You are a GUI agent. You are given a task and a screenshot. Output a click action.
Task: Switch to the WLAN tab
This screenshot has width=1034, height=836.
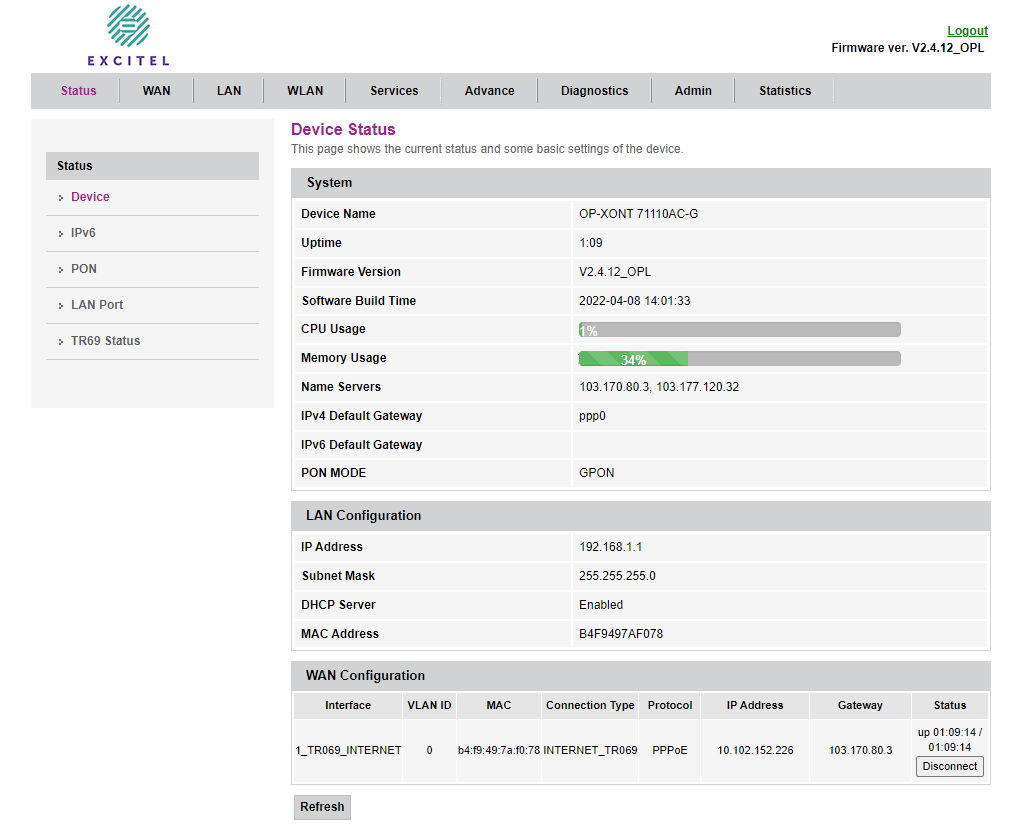305,91
